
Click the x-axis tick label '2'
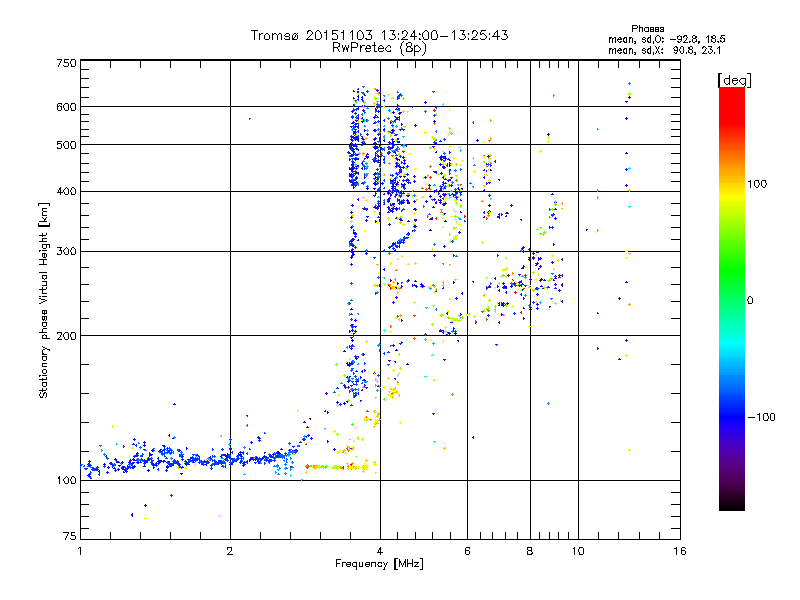230,551
